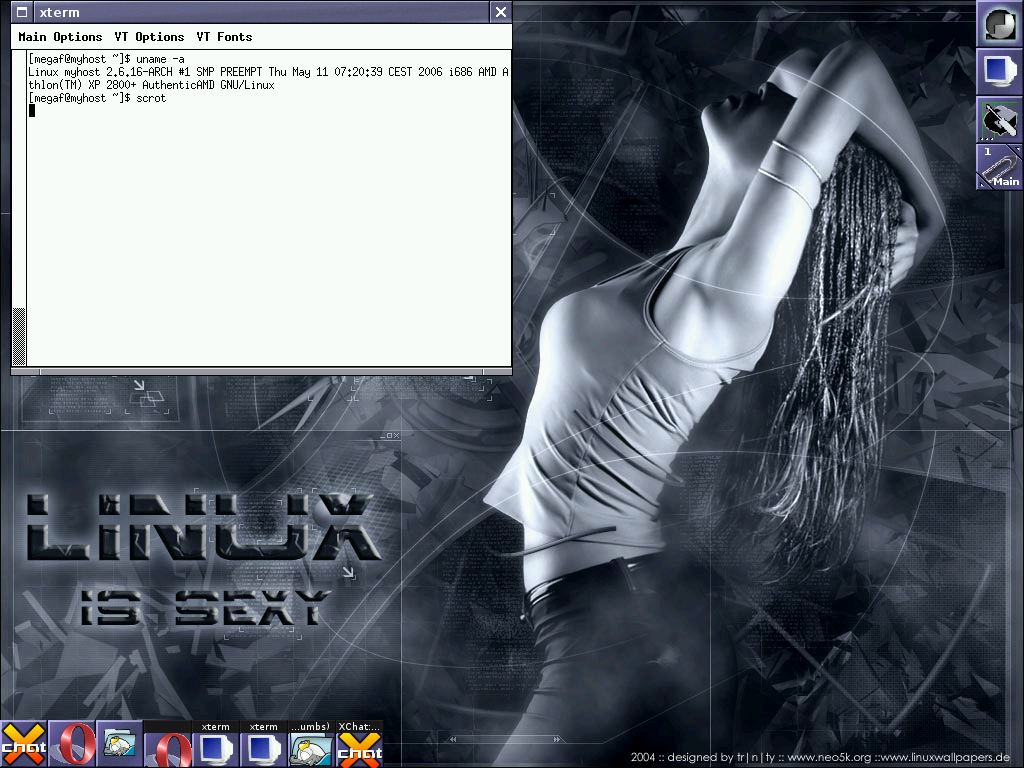Launch Opera from the untitled dock icon
Viewport: 1024px width, 768px height.
pyautogui.click(x=72, y=744)
